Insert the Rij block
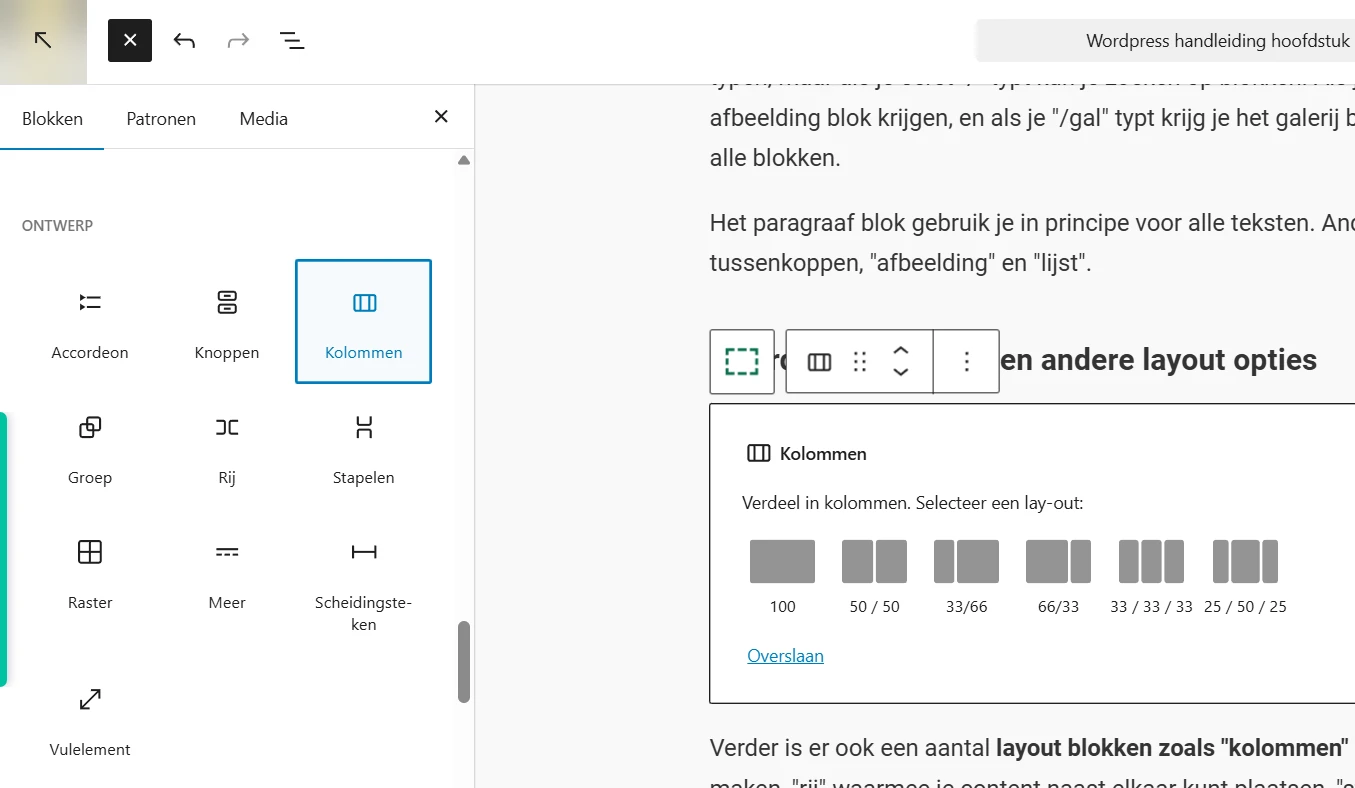Image resolution: width=1355 pixels, height=788 pixels. (x=226, y=445)
